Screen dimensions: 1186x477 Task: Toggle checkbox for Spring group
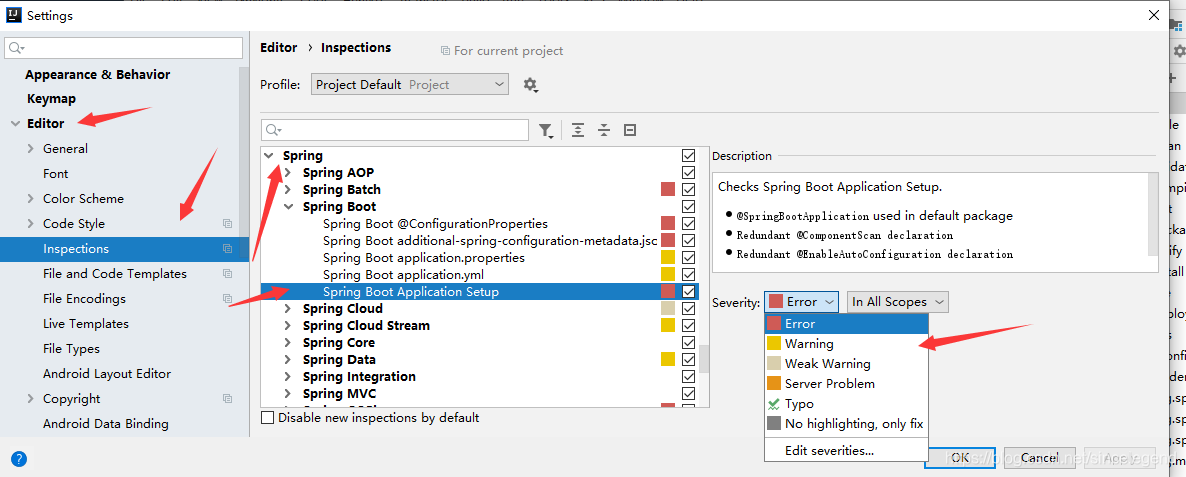pos(688,155)
